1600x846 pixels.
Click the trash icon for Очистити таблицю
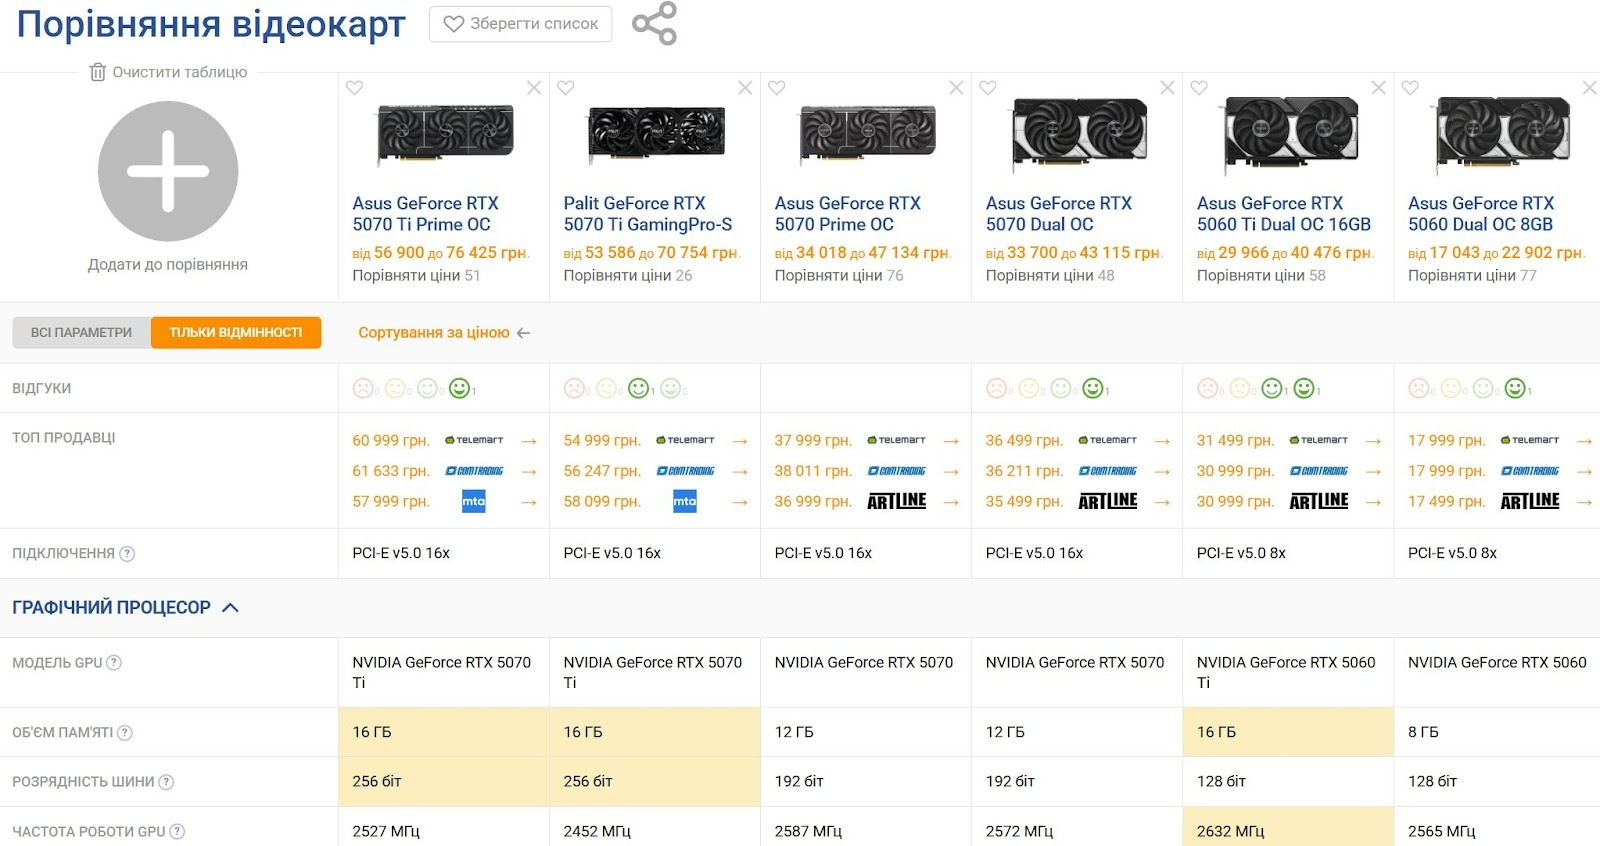pos(97,72)
